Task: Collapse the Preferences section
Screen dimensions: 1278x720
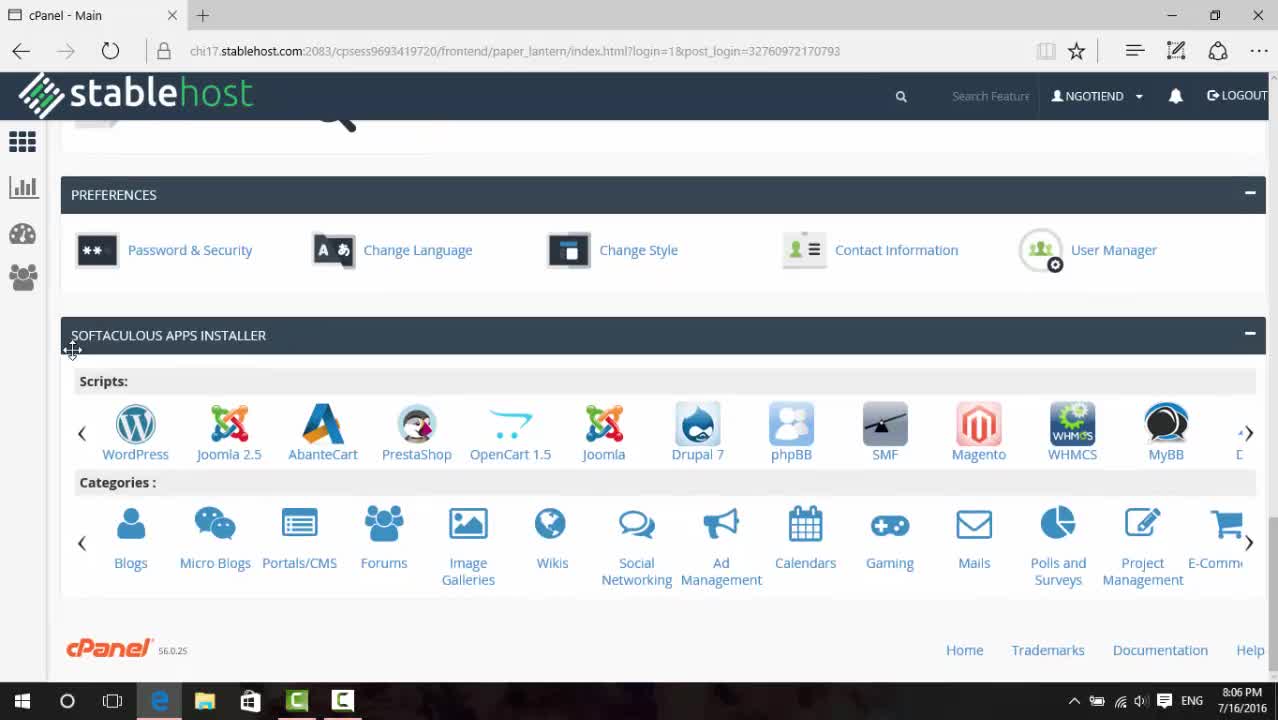Action: [1250, 193]
